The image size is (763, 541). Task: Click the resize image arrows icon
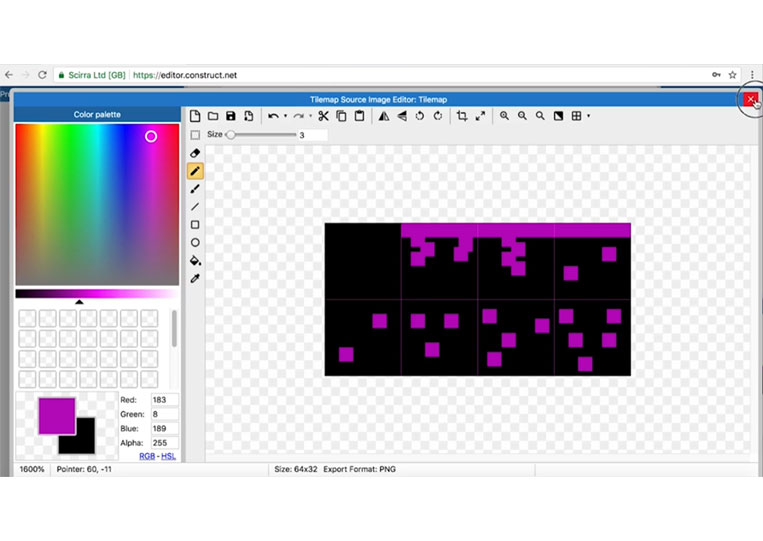coord(480,116)
